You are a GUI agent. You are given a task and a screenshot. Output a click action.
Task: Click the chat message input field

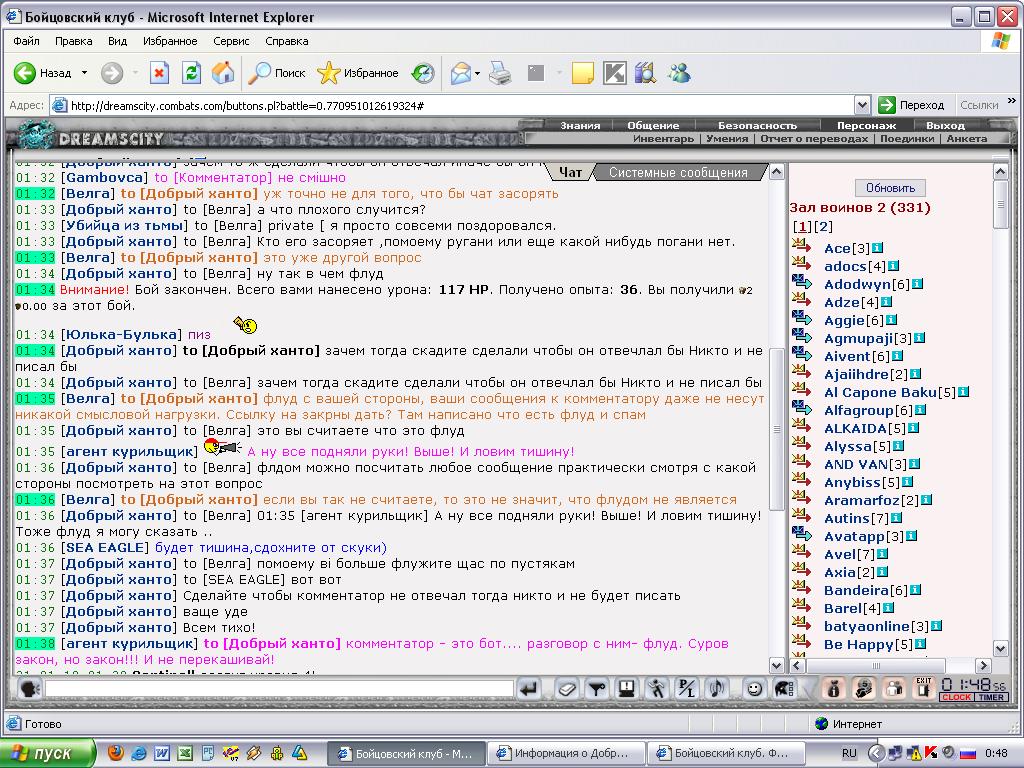(x=279, y=688)
